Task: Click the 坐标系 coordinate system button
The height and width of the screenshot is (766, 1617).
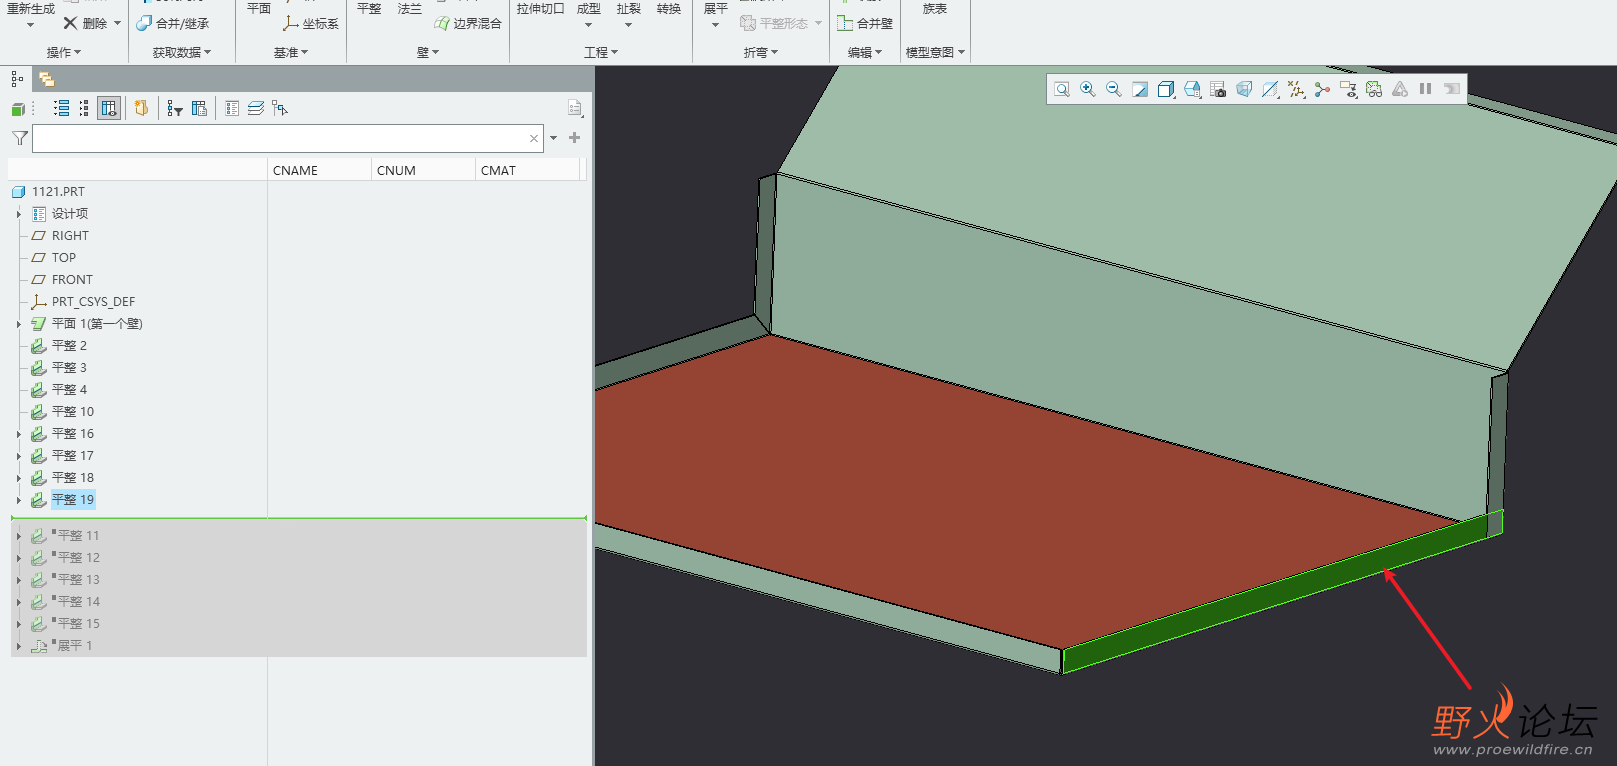Action: [x=311, y=23]
